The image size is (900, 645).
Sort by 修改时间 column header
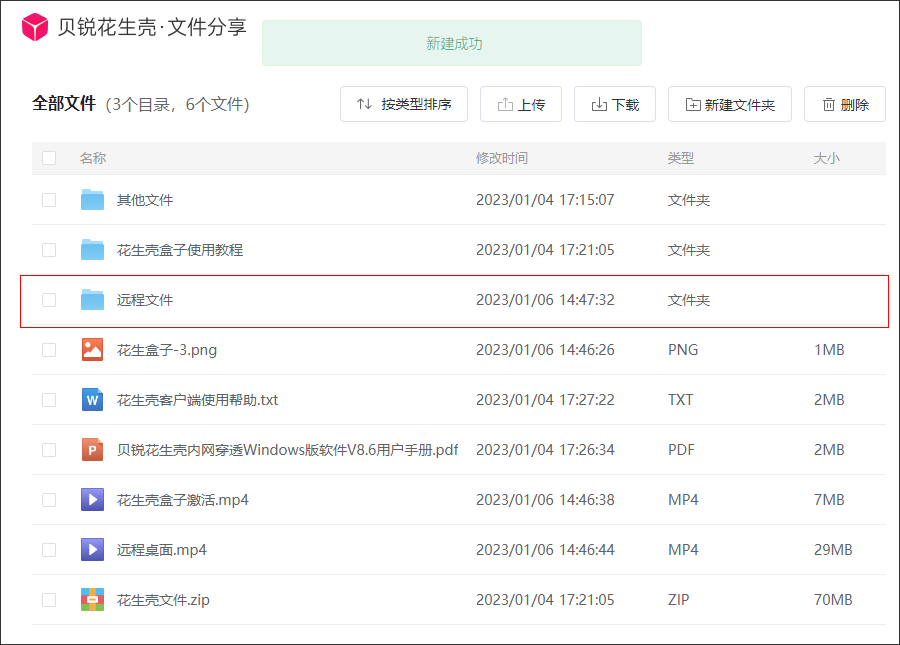pos(502,158)
